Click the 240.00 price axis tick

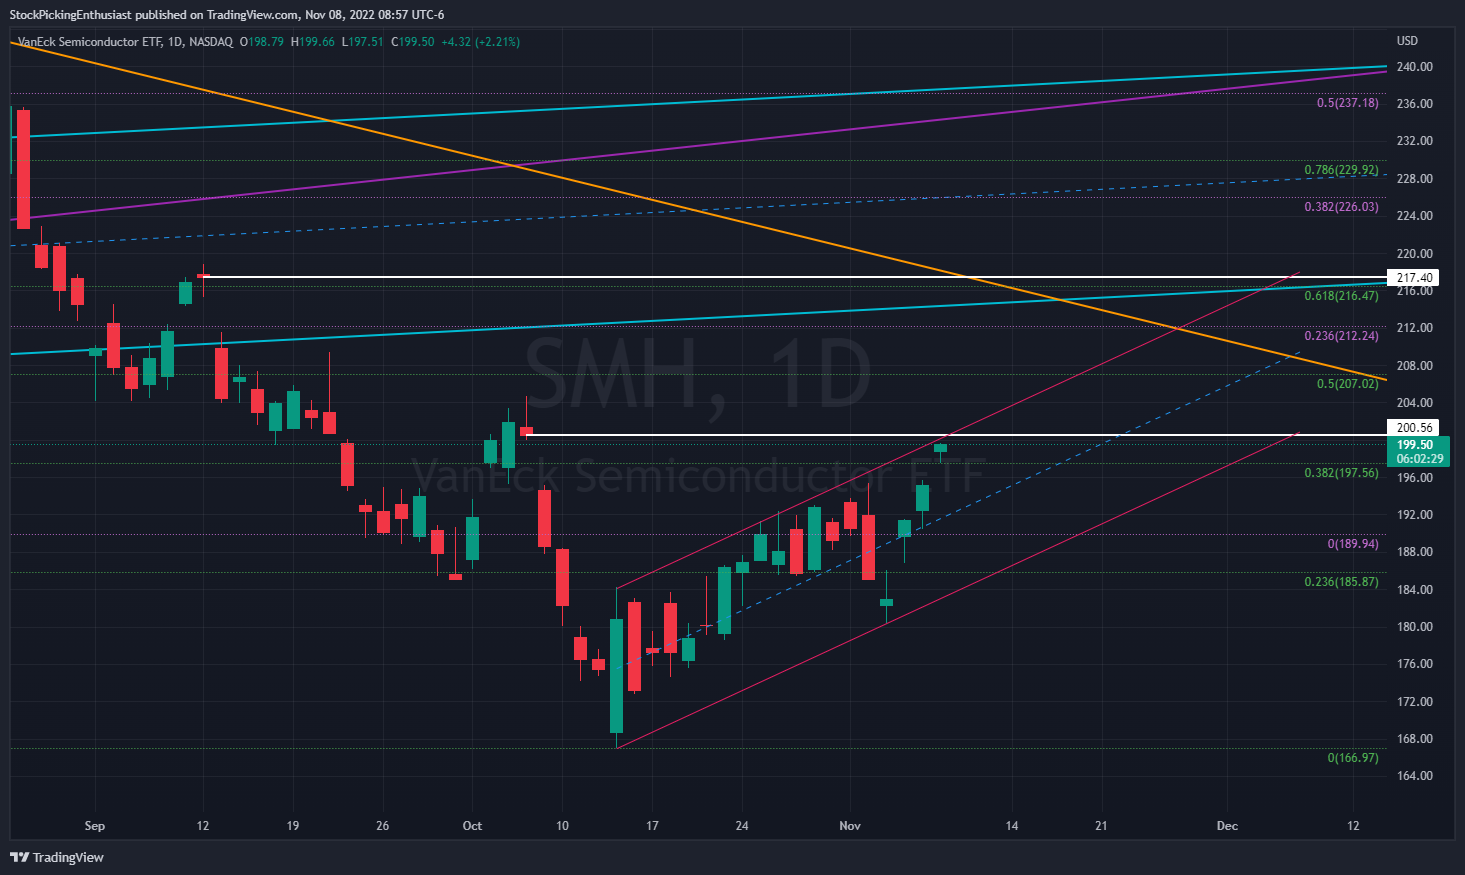1415,67
